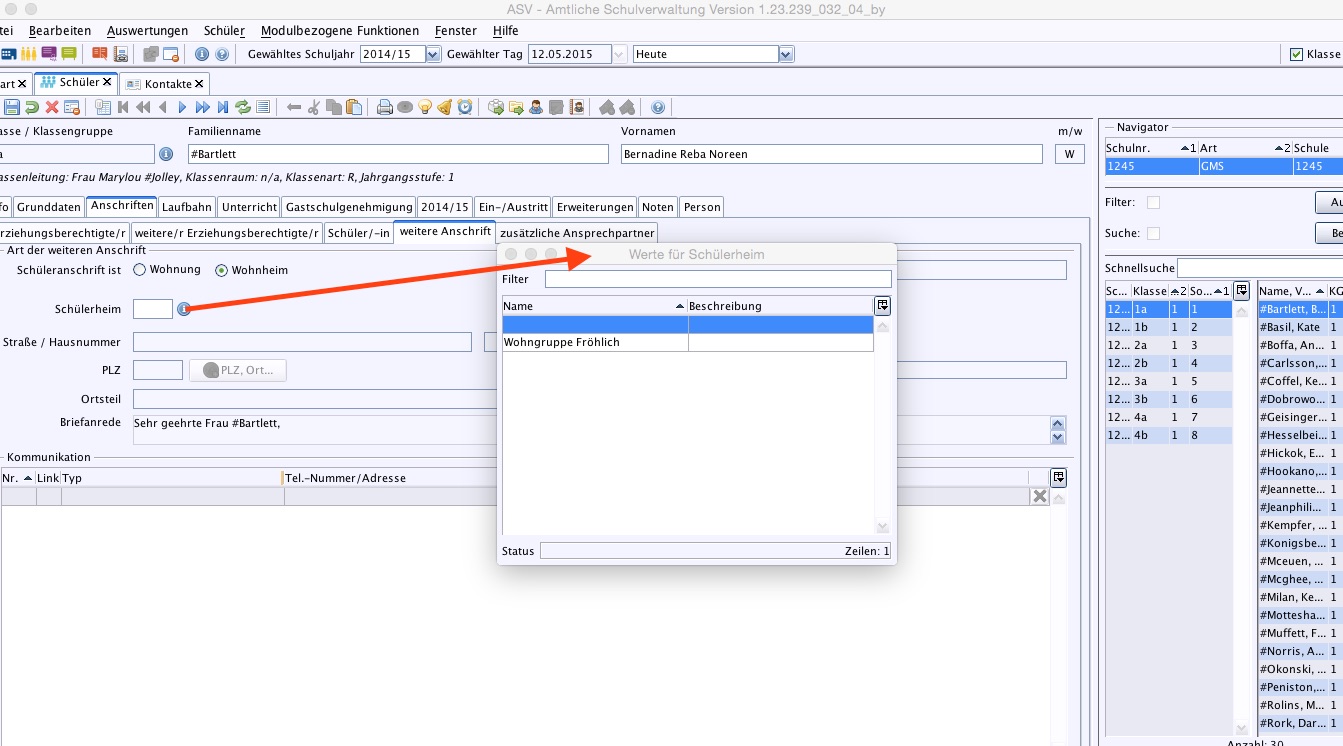Jump to the last record icon
The image size is (1343, 746).
point(222,107)
